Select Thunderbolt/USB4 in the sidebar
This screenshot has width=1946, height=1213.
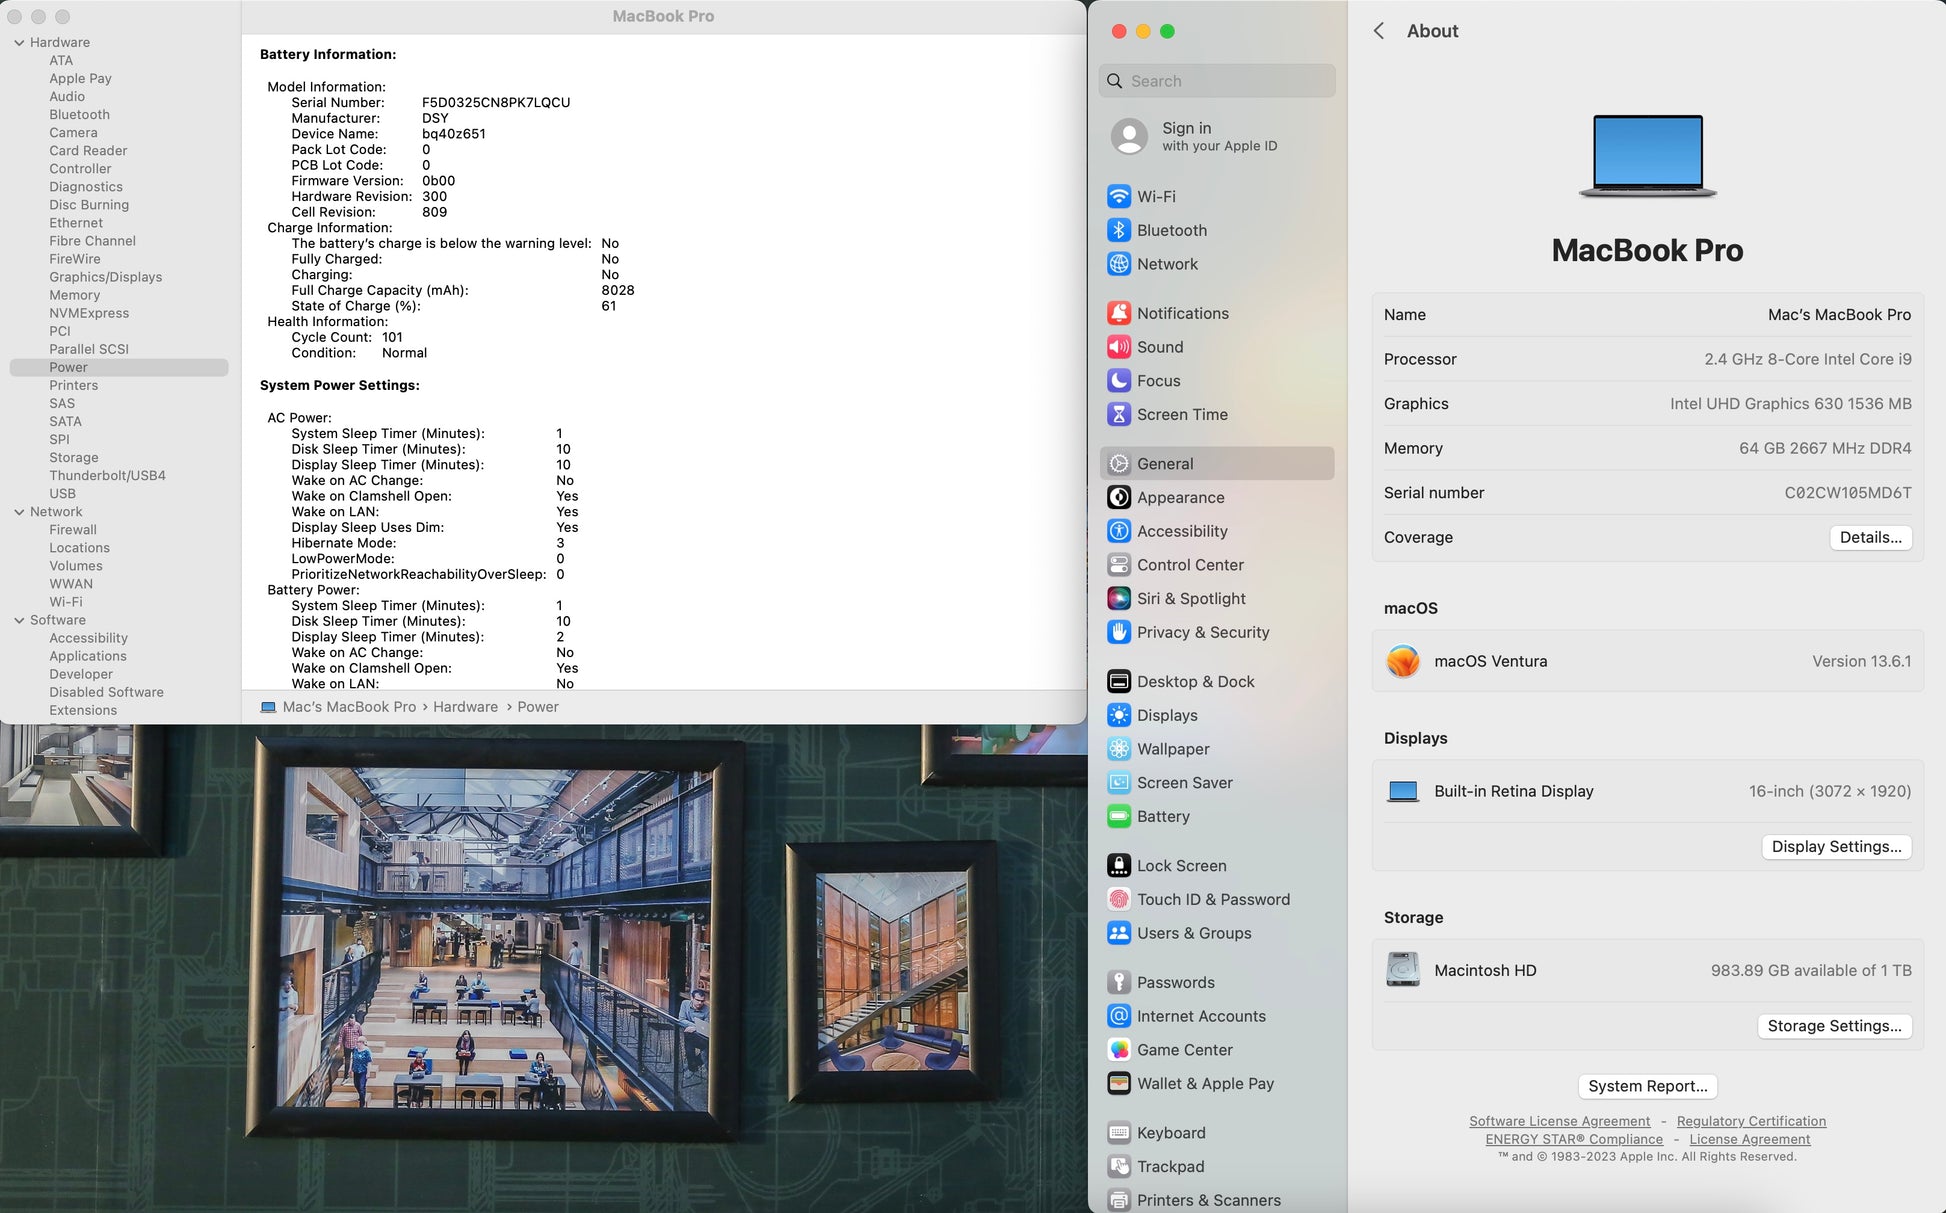[x=107, y=476]
